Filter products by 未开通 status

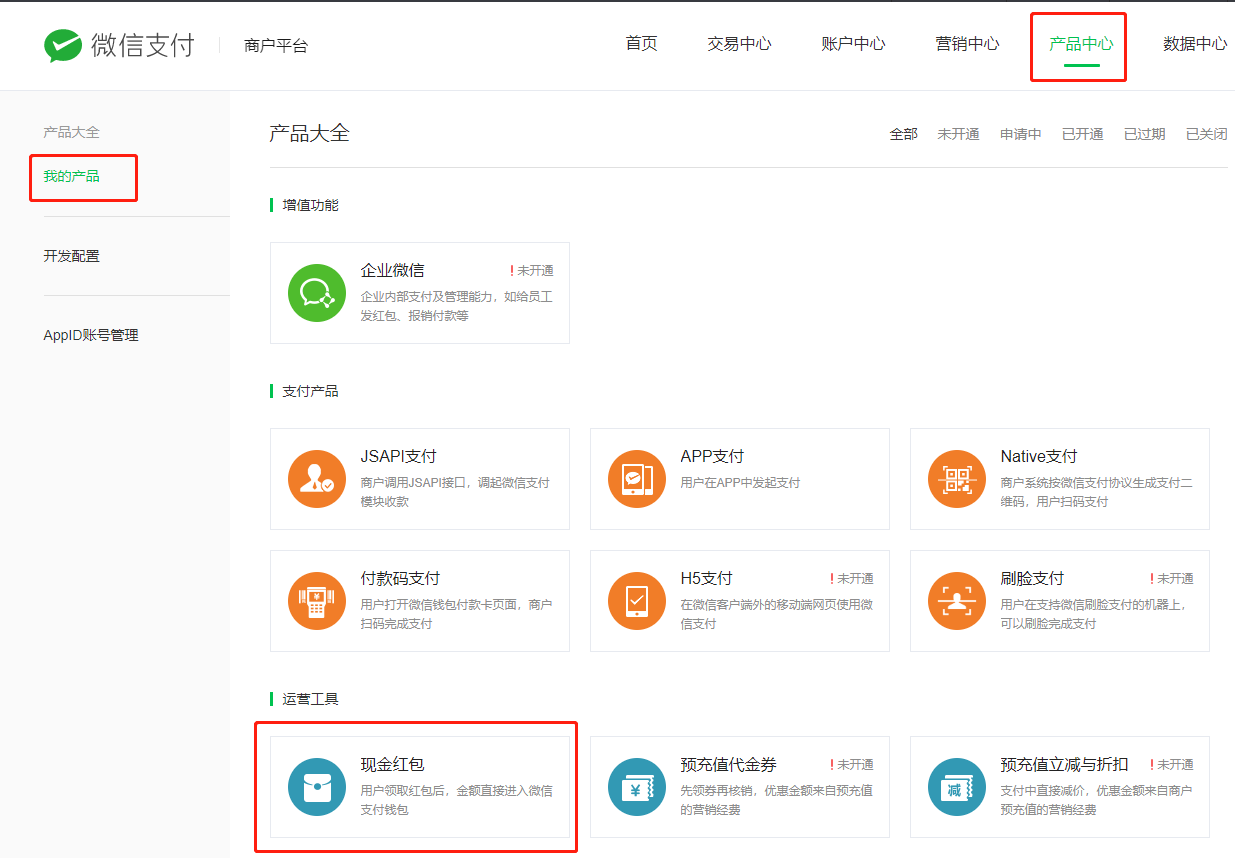958,134
